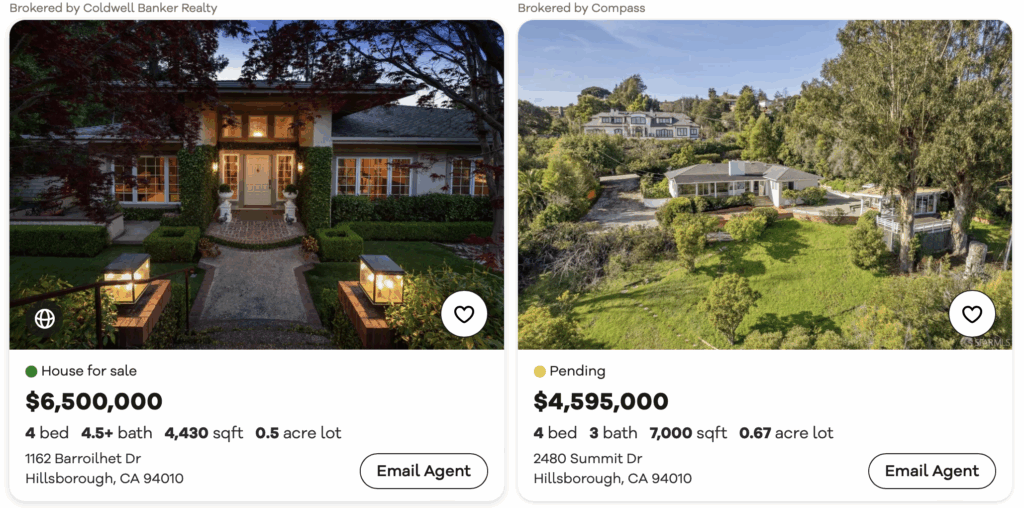Click the 4.5+ bath detail
The image size is (1024, 508).
click(117, 433)
